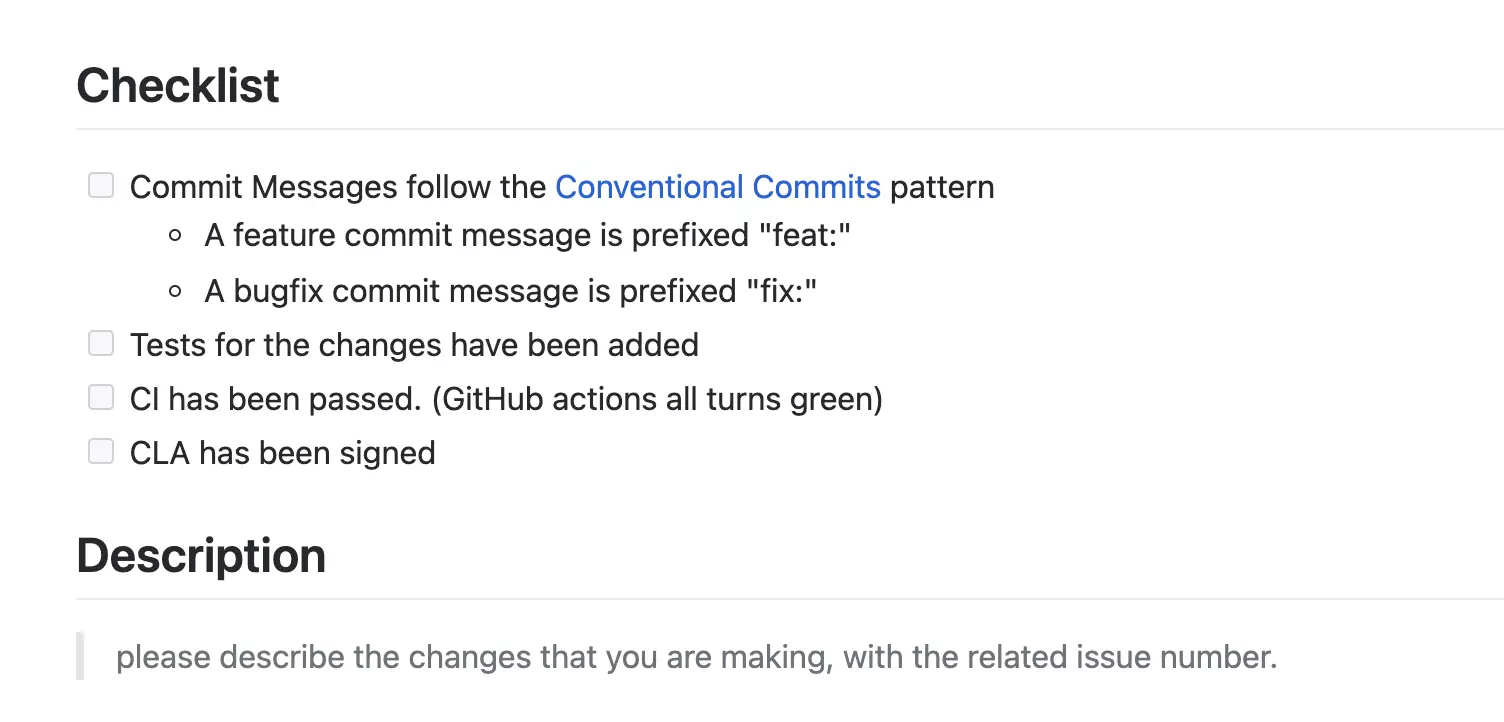Check the Commit Messages checkbox
Screen dimensions: 1504x722
pyautogui.click(x=101, y=185)
